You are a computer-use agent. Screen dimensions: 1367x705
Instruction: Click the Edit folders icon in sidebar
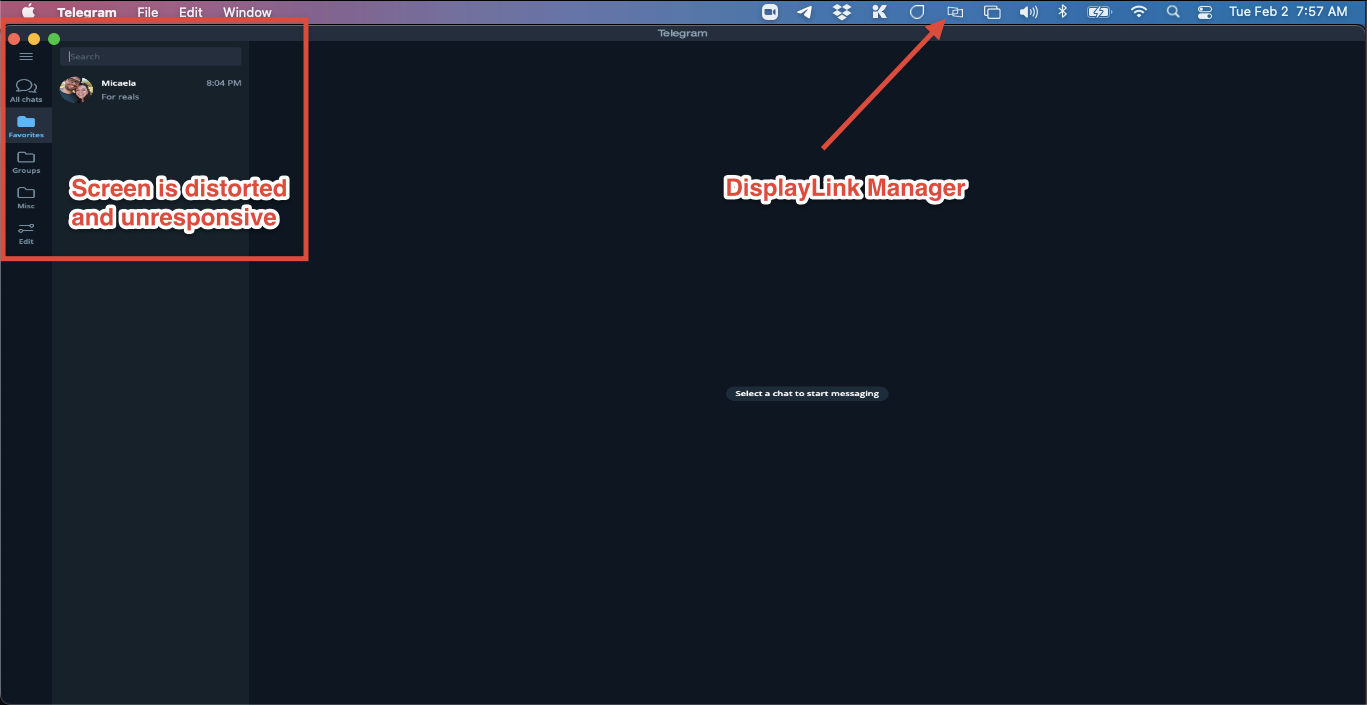coord(26,231)
